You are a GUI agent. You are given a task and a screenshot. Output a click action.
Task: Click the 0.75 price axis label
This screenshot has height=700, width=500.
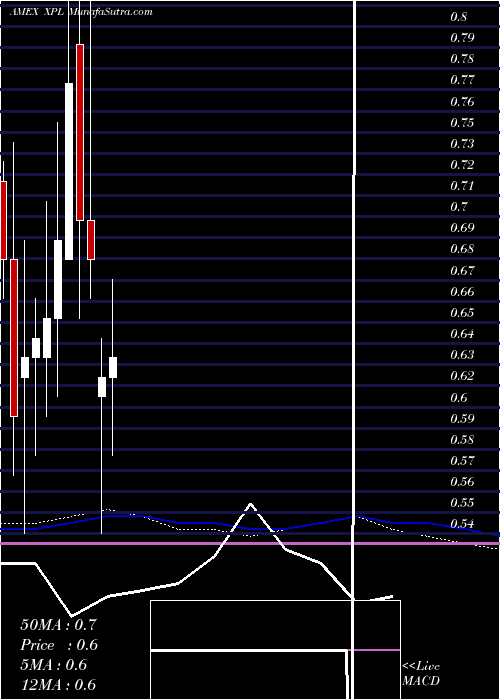coord(462,123)
